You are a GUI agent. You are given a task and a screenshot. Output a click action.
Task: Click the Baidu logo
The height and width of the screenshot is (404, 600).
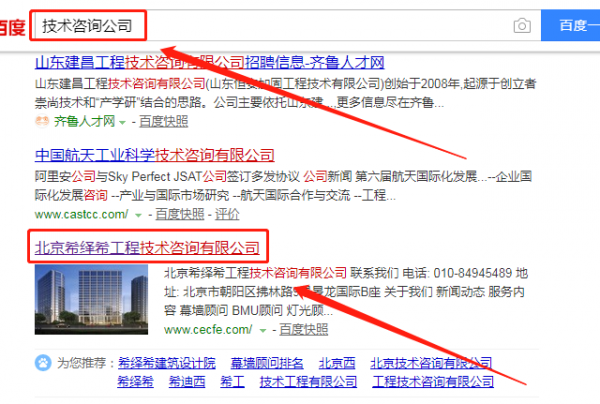pyautogui.click(x=13, y=26)
